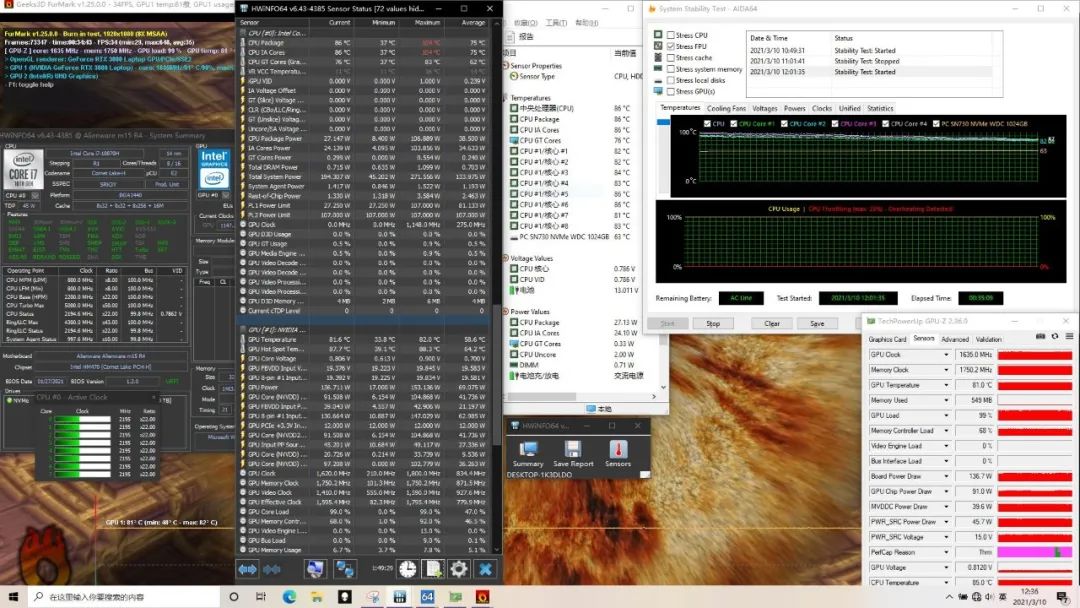Screen dimensions: 1080x608
Task: Click the Save Report floppy icon
Action: [x=573, y=449]
